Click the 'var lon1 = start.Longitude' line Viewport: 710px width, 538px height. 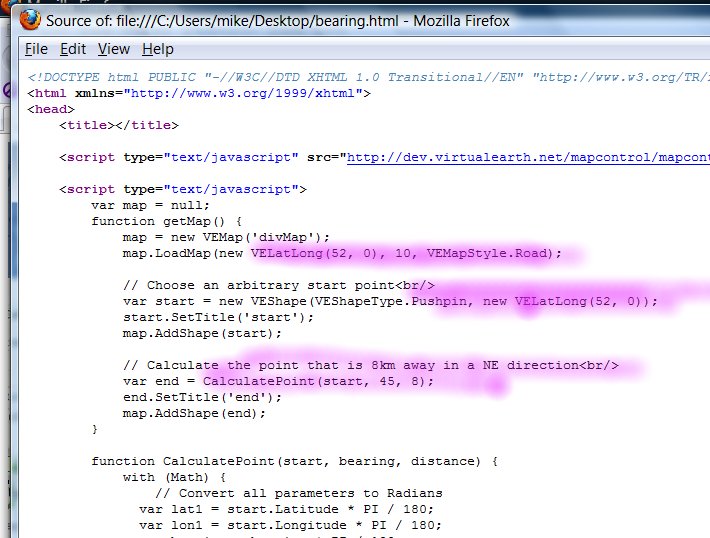coord(290,525)
